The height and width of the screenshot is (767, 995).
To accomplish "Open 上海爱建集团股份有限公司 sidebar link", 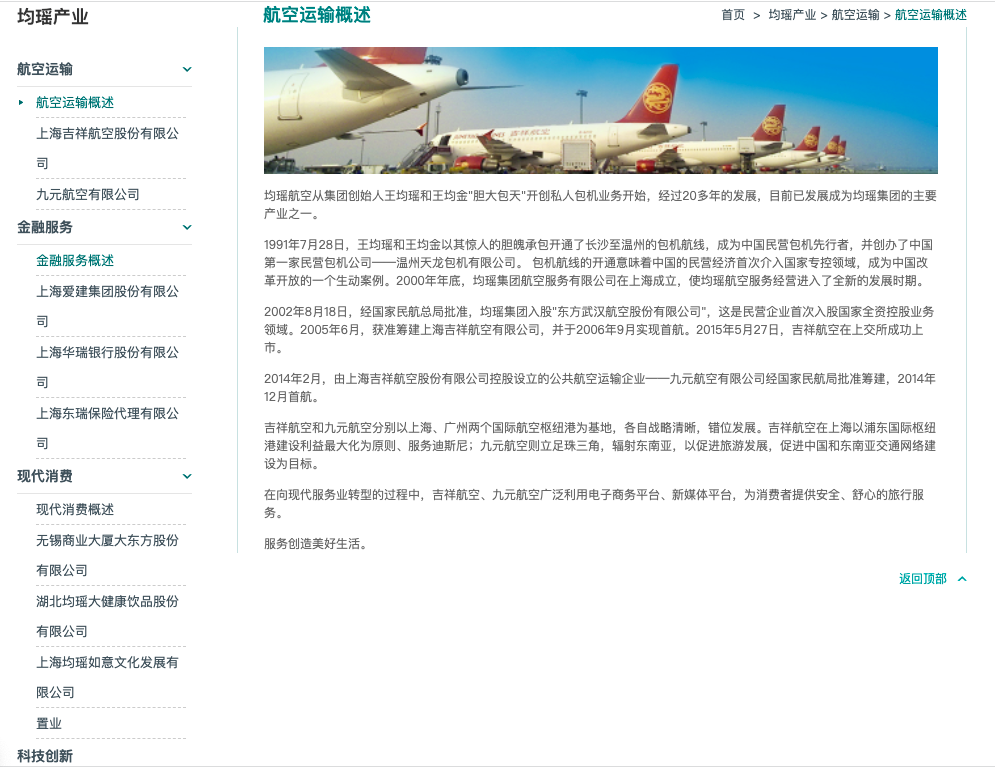I will 107,306.
